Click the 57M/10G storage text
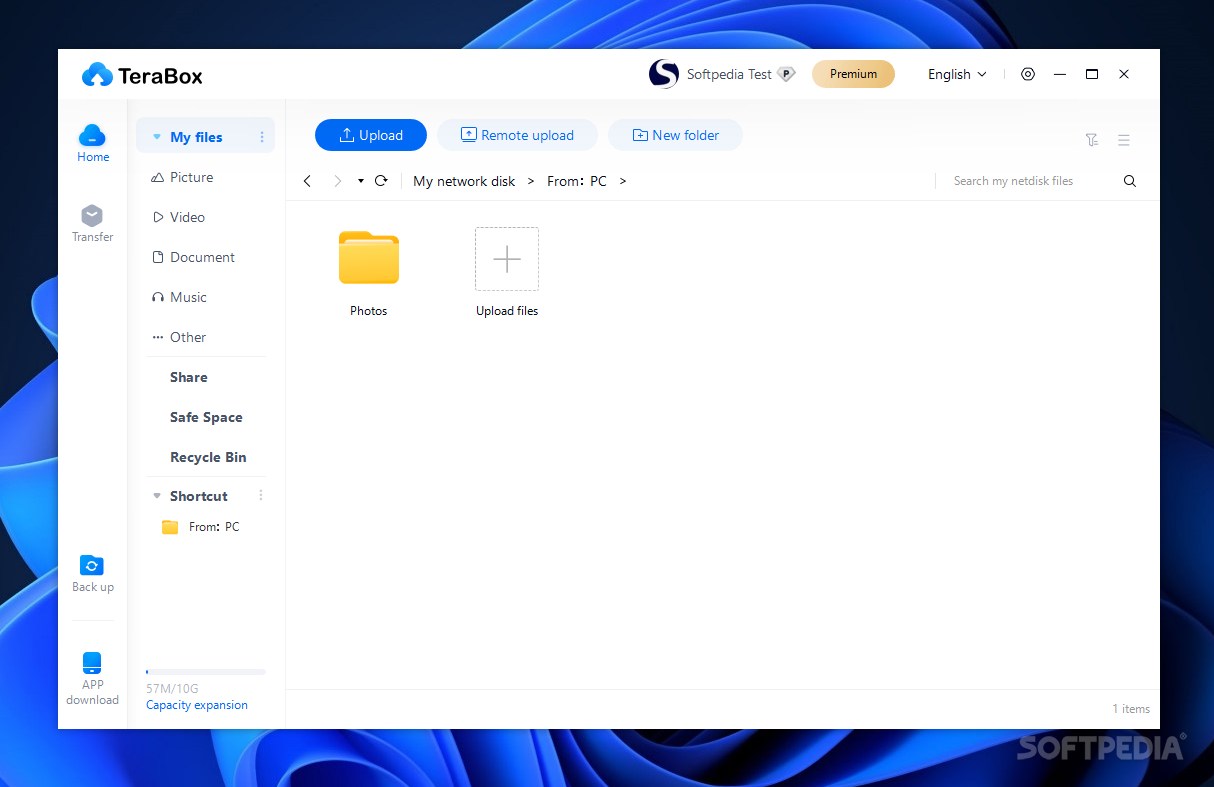Screen dimensions: 1214x787 (x=172, y=689)
